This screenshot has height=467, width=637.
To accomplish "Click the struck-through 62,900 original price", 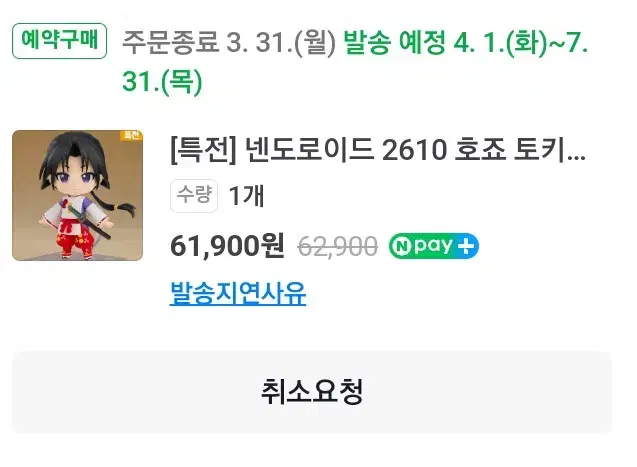I will point(338,246).
